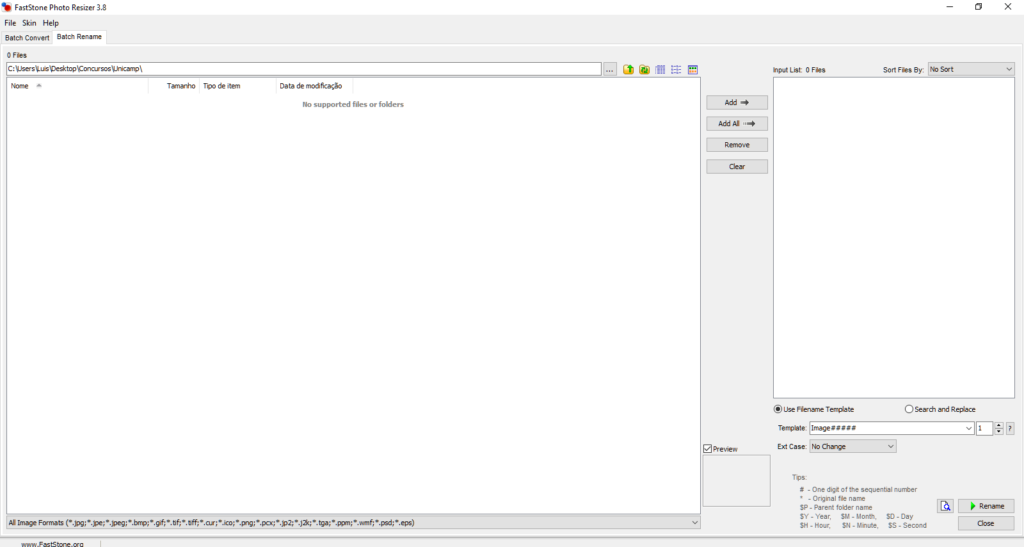Click the Clear button

pos(737,166)
